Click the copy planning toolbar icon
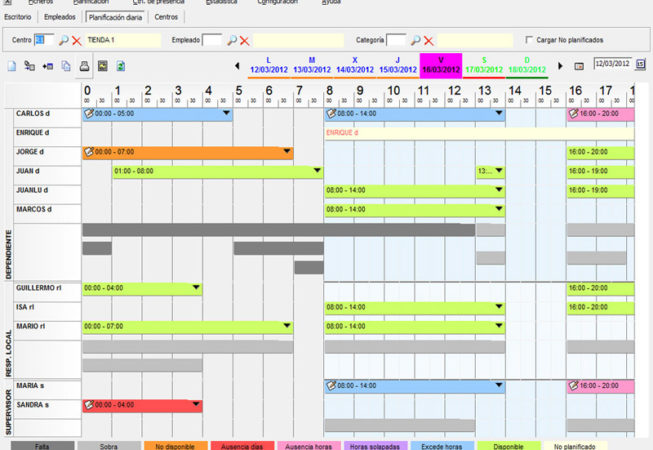Screen dimensions: 653x450 tap(66, 66)
